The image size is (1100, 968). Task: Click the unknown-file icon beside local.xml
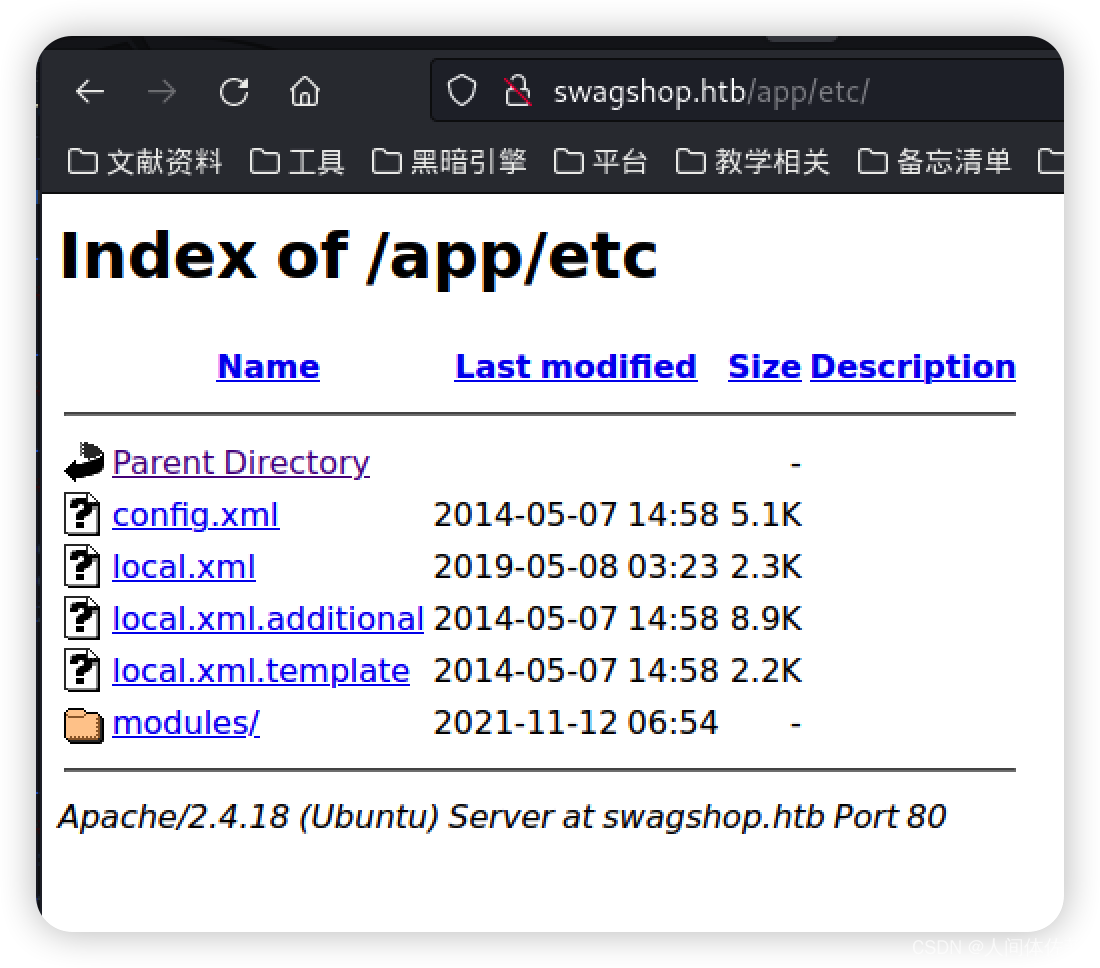click(x=83, y=566)
